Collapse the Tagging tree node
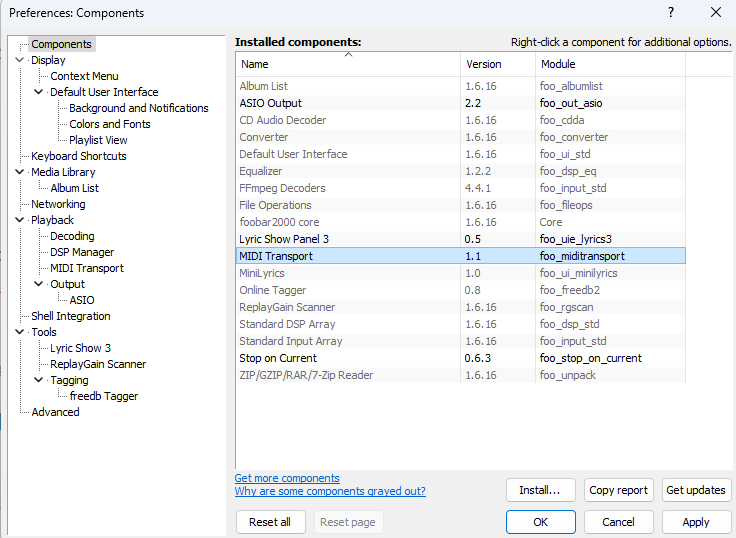Screen dimensions: 736x538 [39, 380]
